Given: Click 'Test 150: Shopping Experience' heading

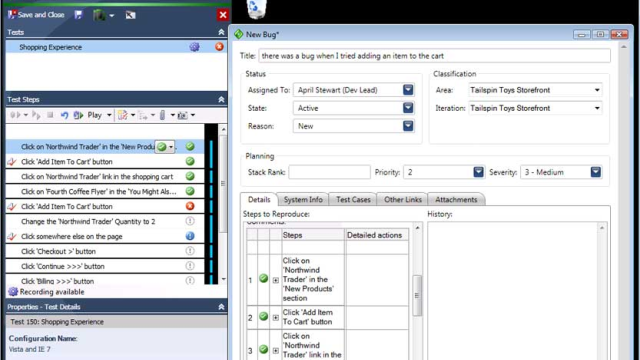Looking at the screenshot, I should point(57,322).
